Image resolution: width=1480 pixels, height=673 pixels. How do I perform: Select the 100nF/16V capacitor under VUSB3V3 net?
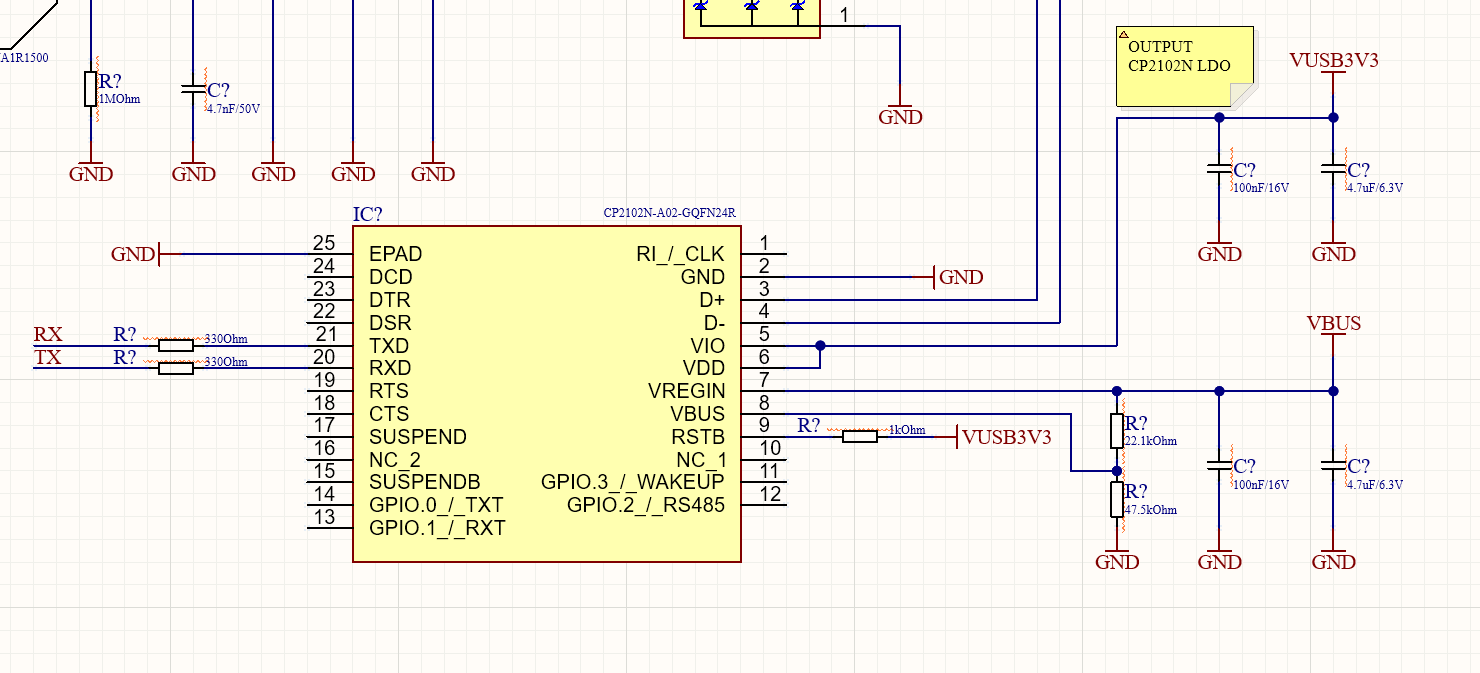1219,170
